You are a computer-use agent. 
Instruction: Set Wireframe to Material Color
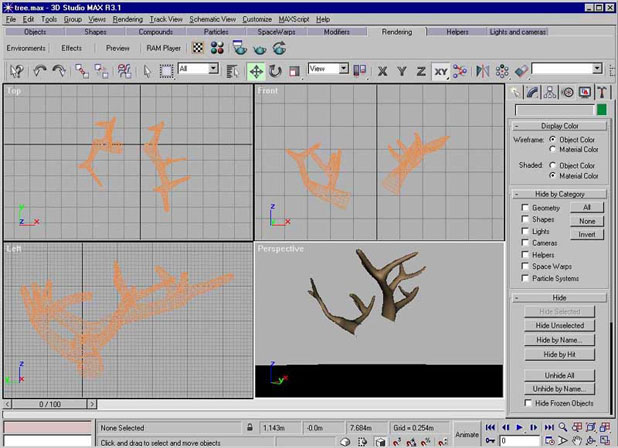pyautogui.click(x=553, y=149)
